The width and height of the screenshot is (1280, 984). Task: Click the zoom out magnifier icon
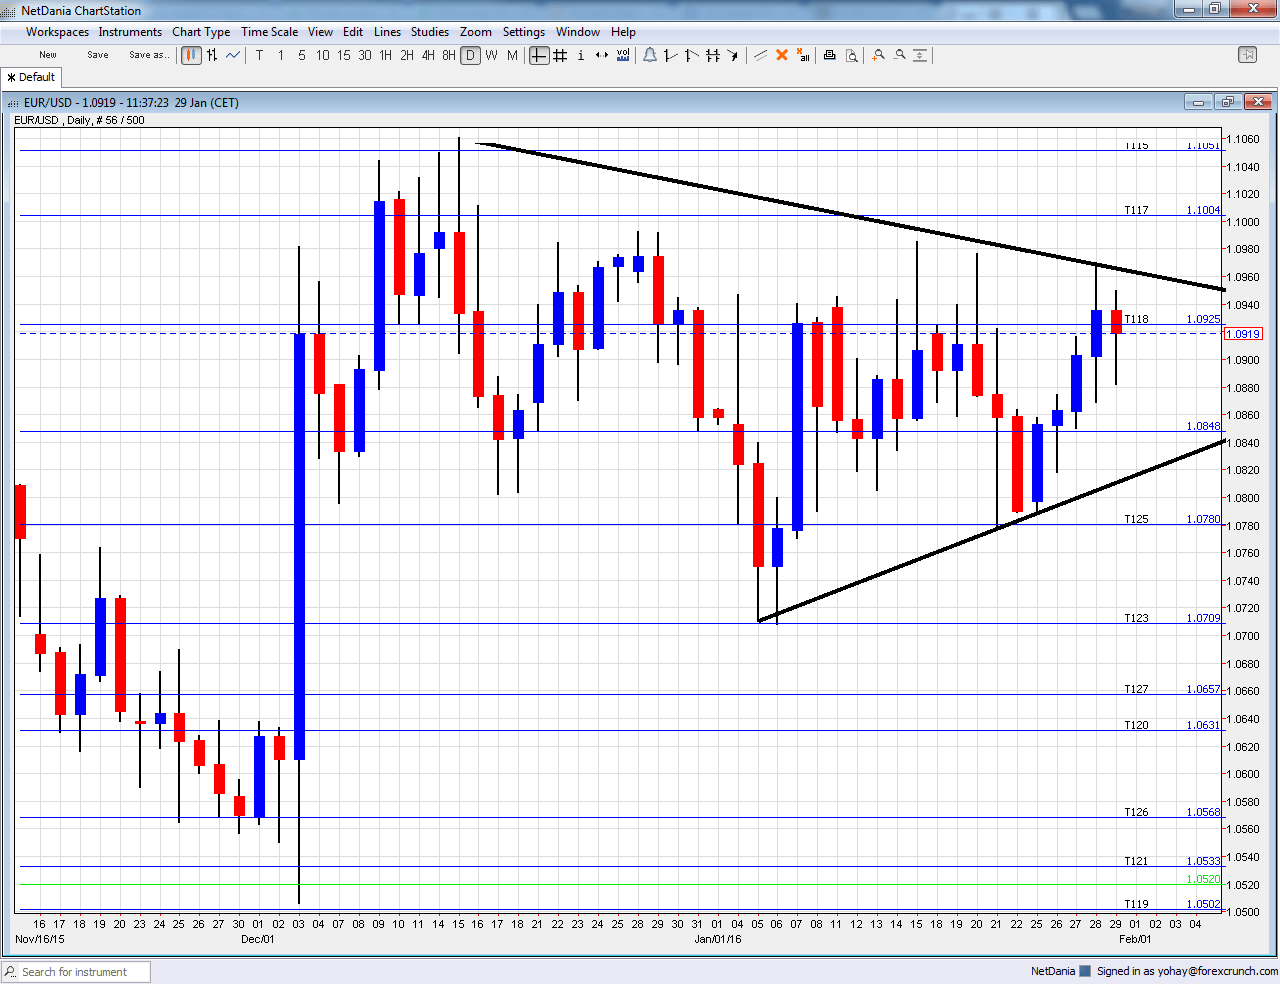coord(899,55)
